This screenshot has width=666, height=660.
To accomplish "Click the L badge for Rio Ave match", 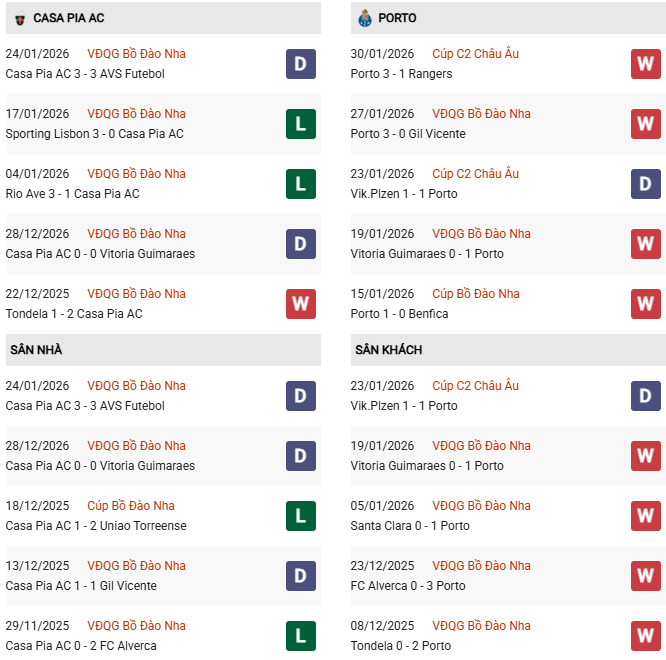I will (300, 184).
